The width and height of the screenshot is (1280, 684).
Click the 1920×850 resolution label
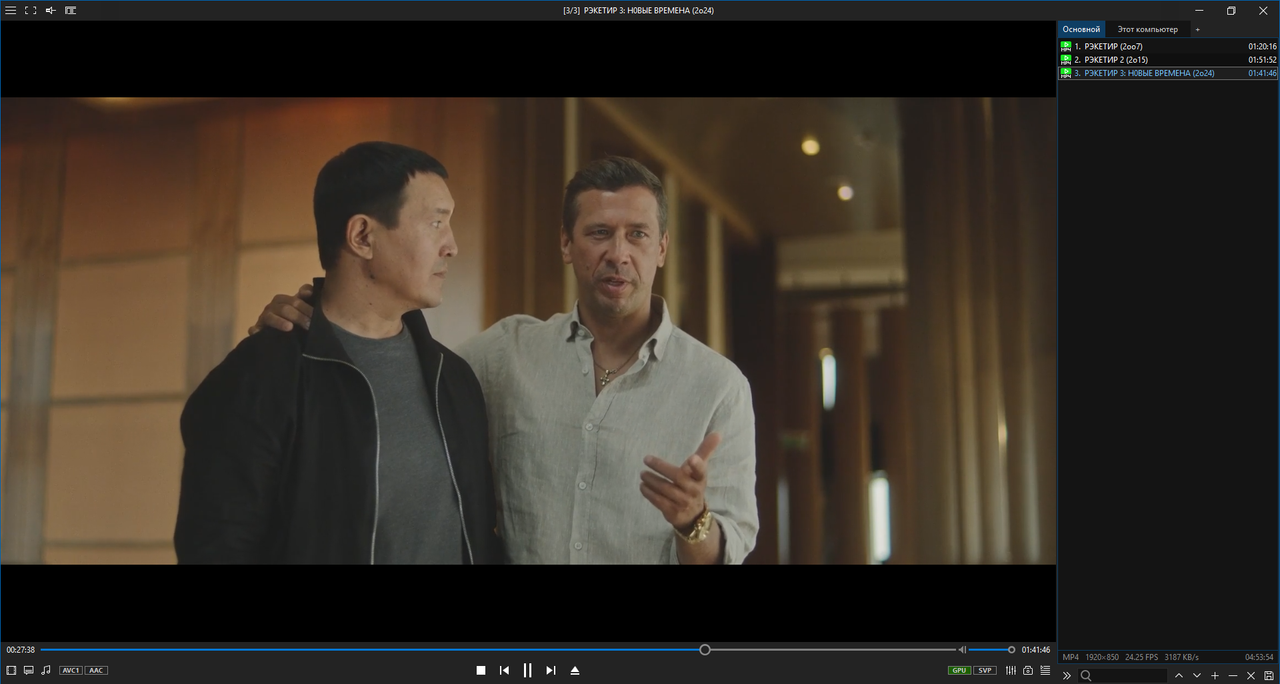pos(1102,657)
